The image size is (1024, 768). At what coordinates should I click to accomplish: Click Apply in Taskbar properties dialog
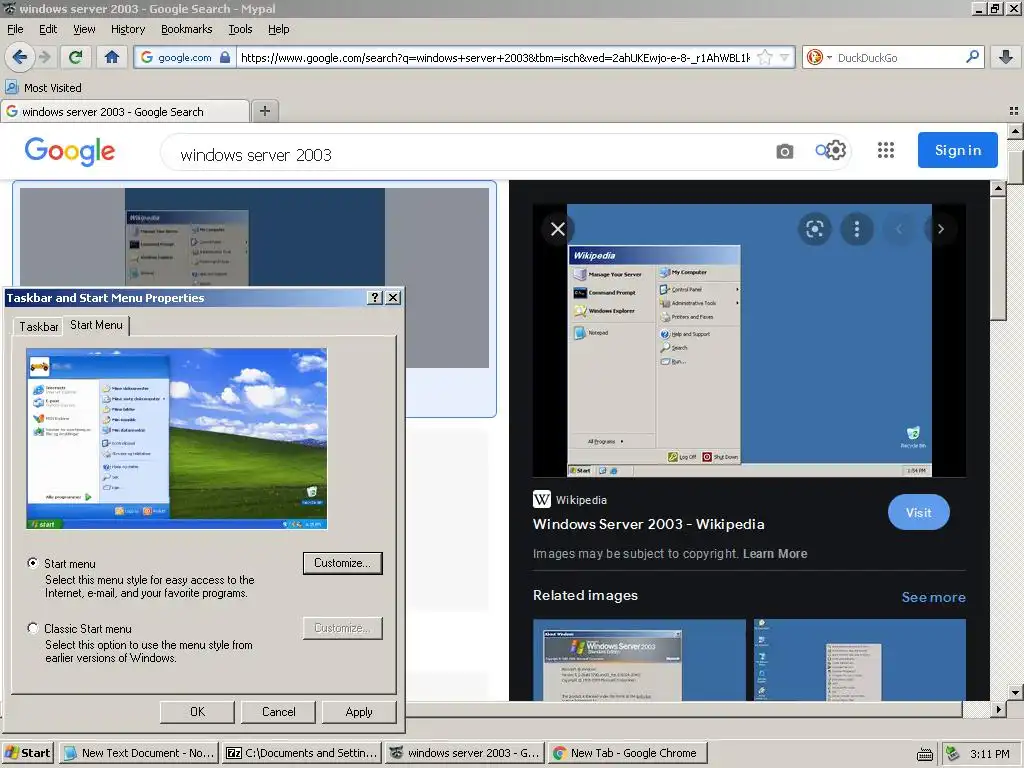[359, 712]
